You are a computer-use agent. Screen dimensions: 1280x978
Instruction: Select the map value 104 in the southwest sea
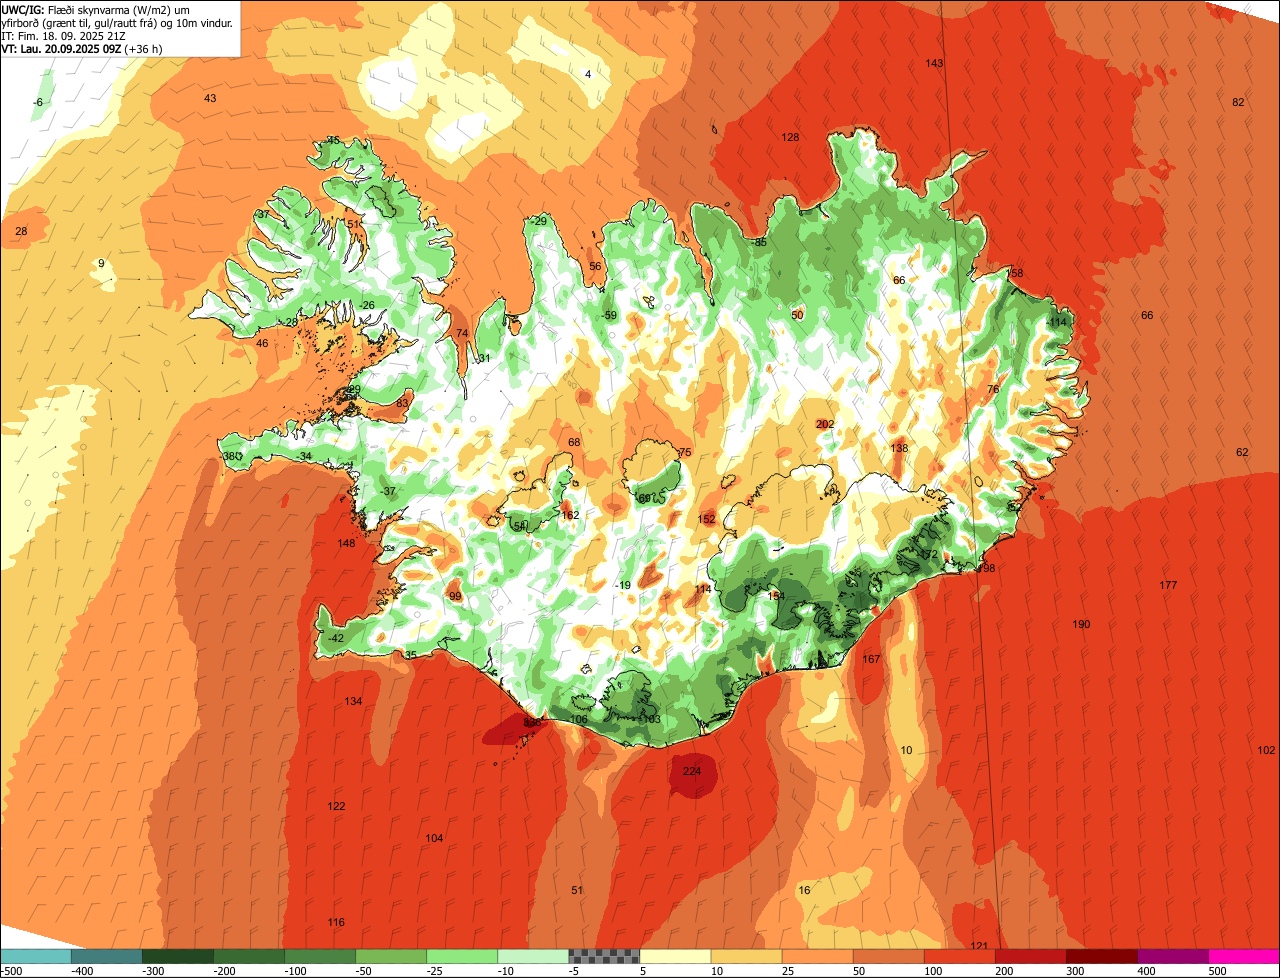click(434, 838)
